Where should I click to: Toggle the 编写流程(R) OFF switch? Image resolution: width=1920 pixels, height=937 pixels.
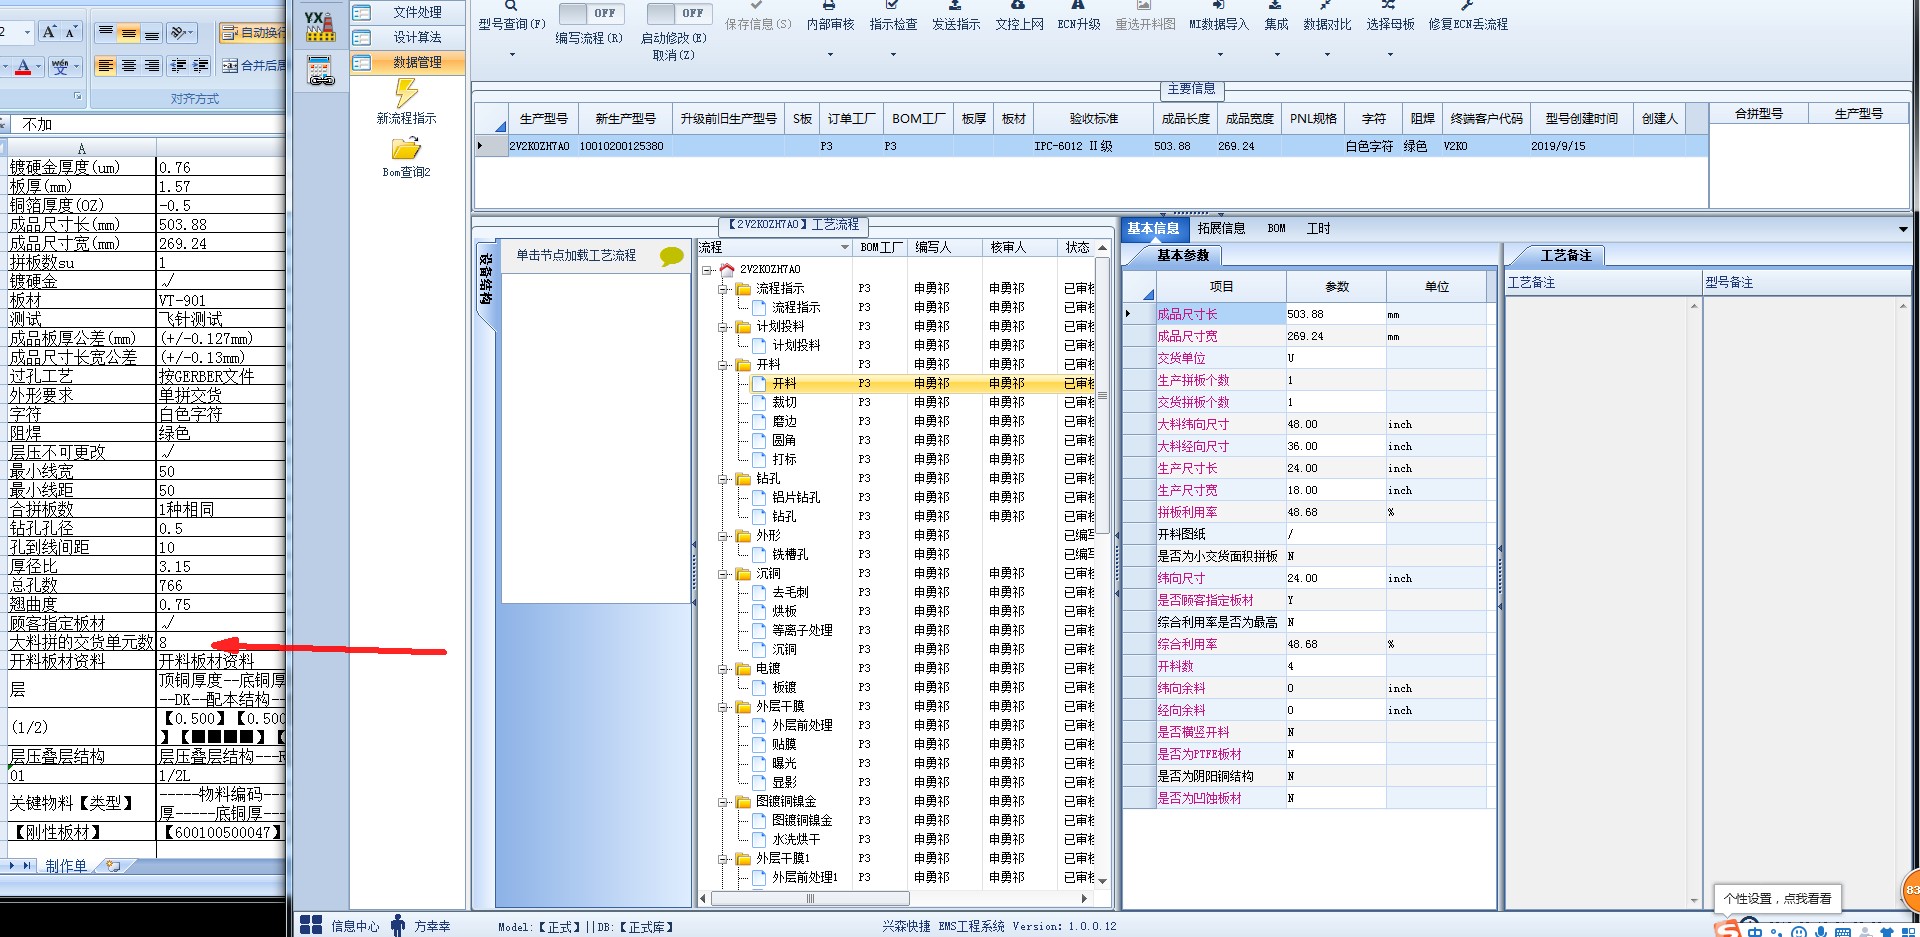pyautogui.click(x=591, y=13)
